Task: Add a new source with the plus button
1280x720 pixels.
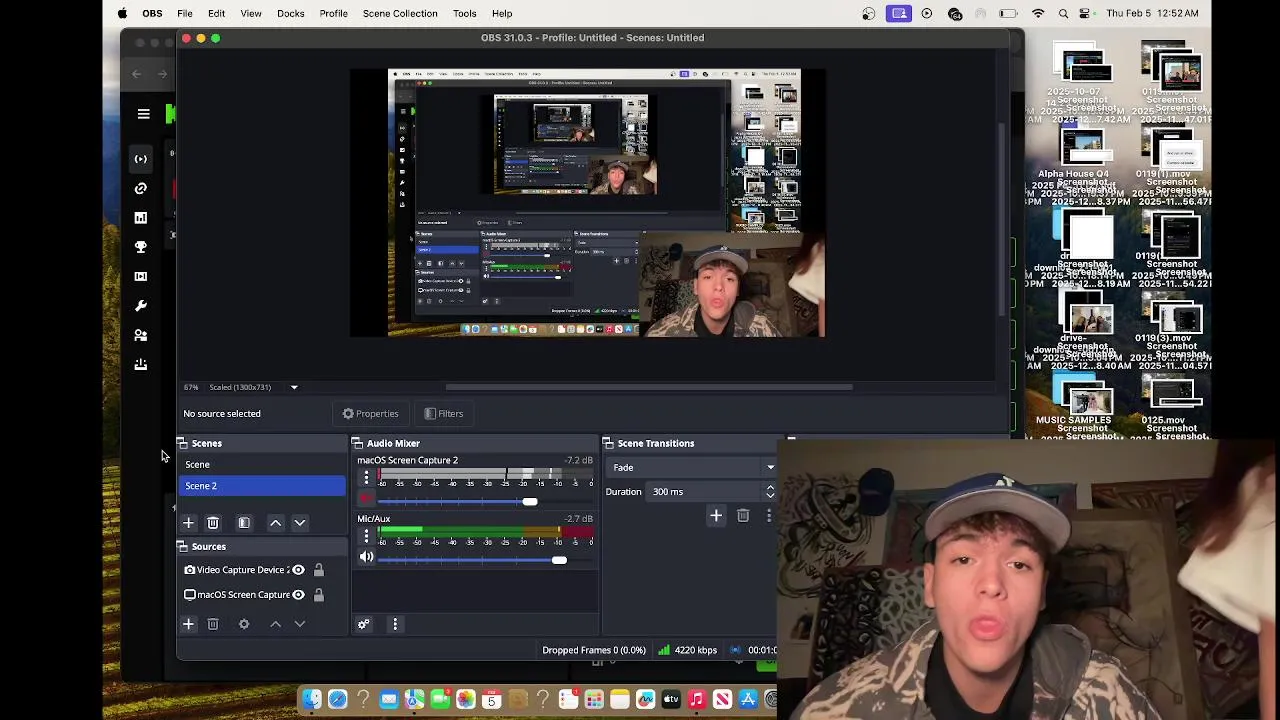Action: click(188, 623)
